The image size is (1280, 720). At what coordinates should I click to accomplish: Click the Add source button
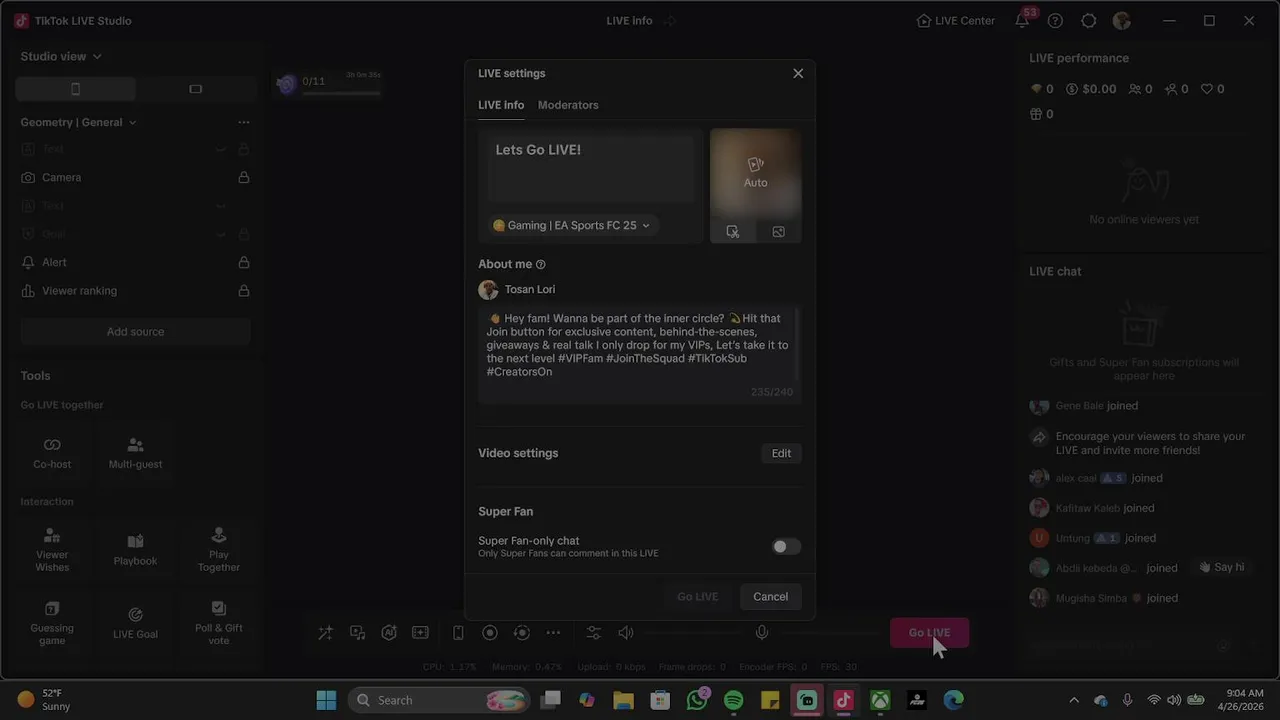point(135,332)
